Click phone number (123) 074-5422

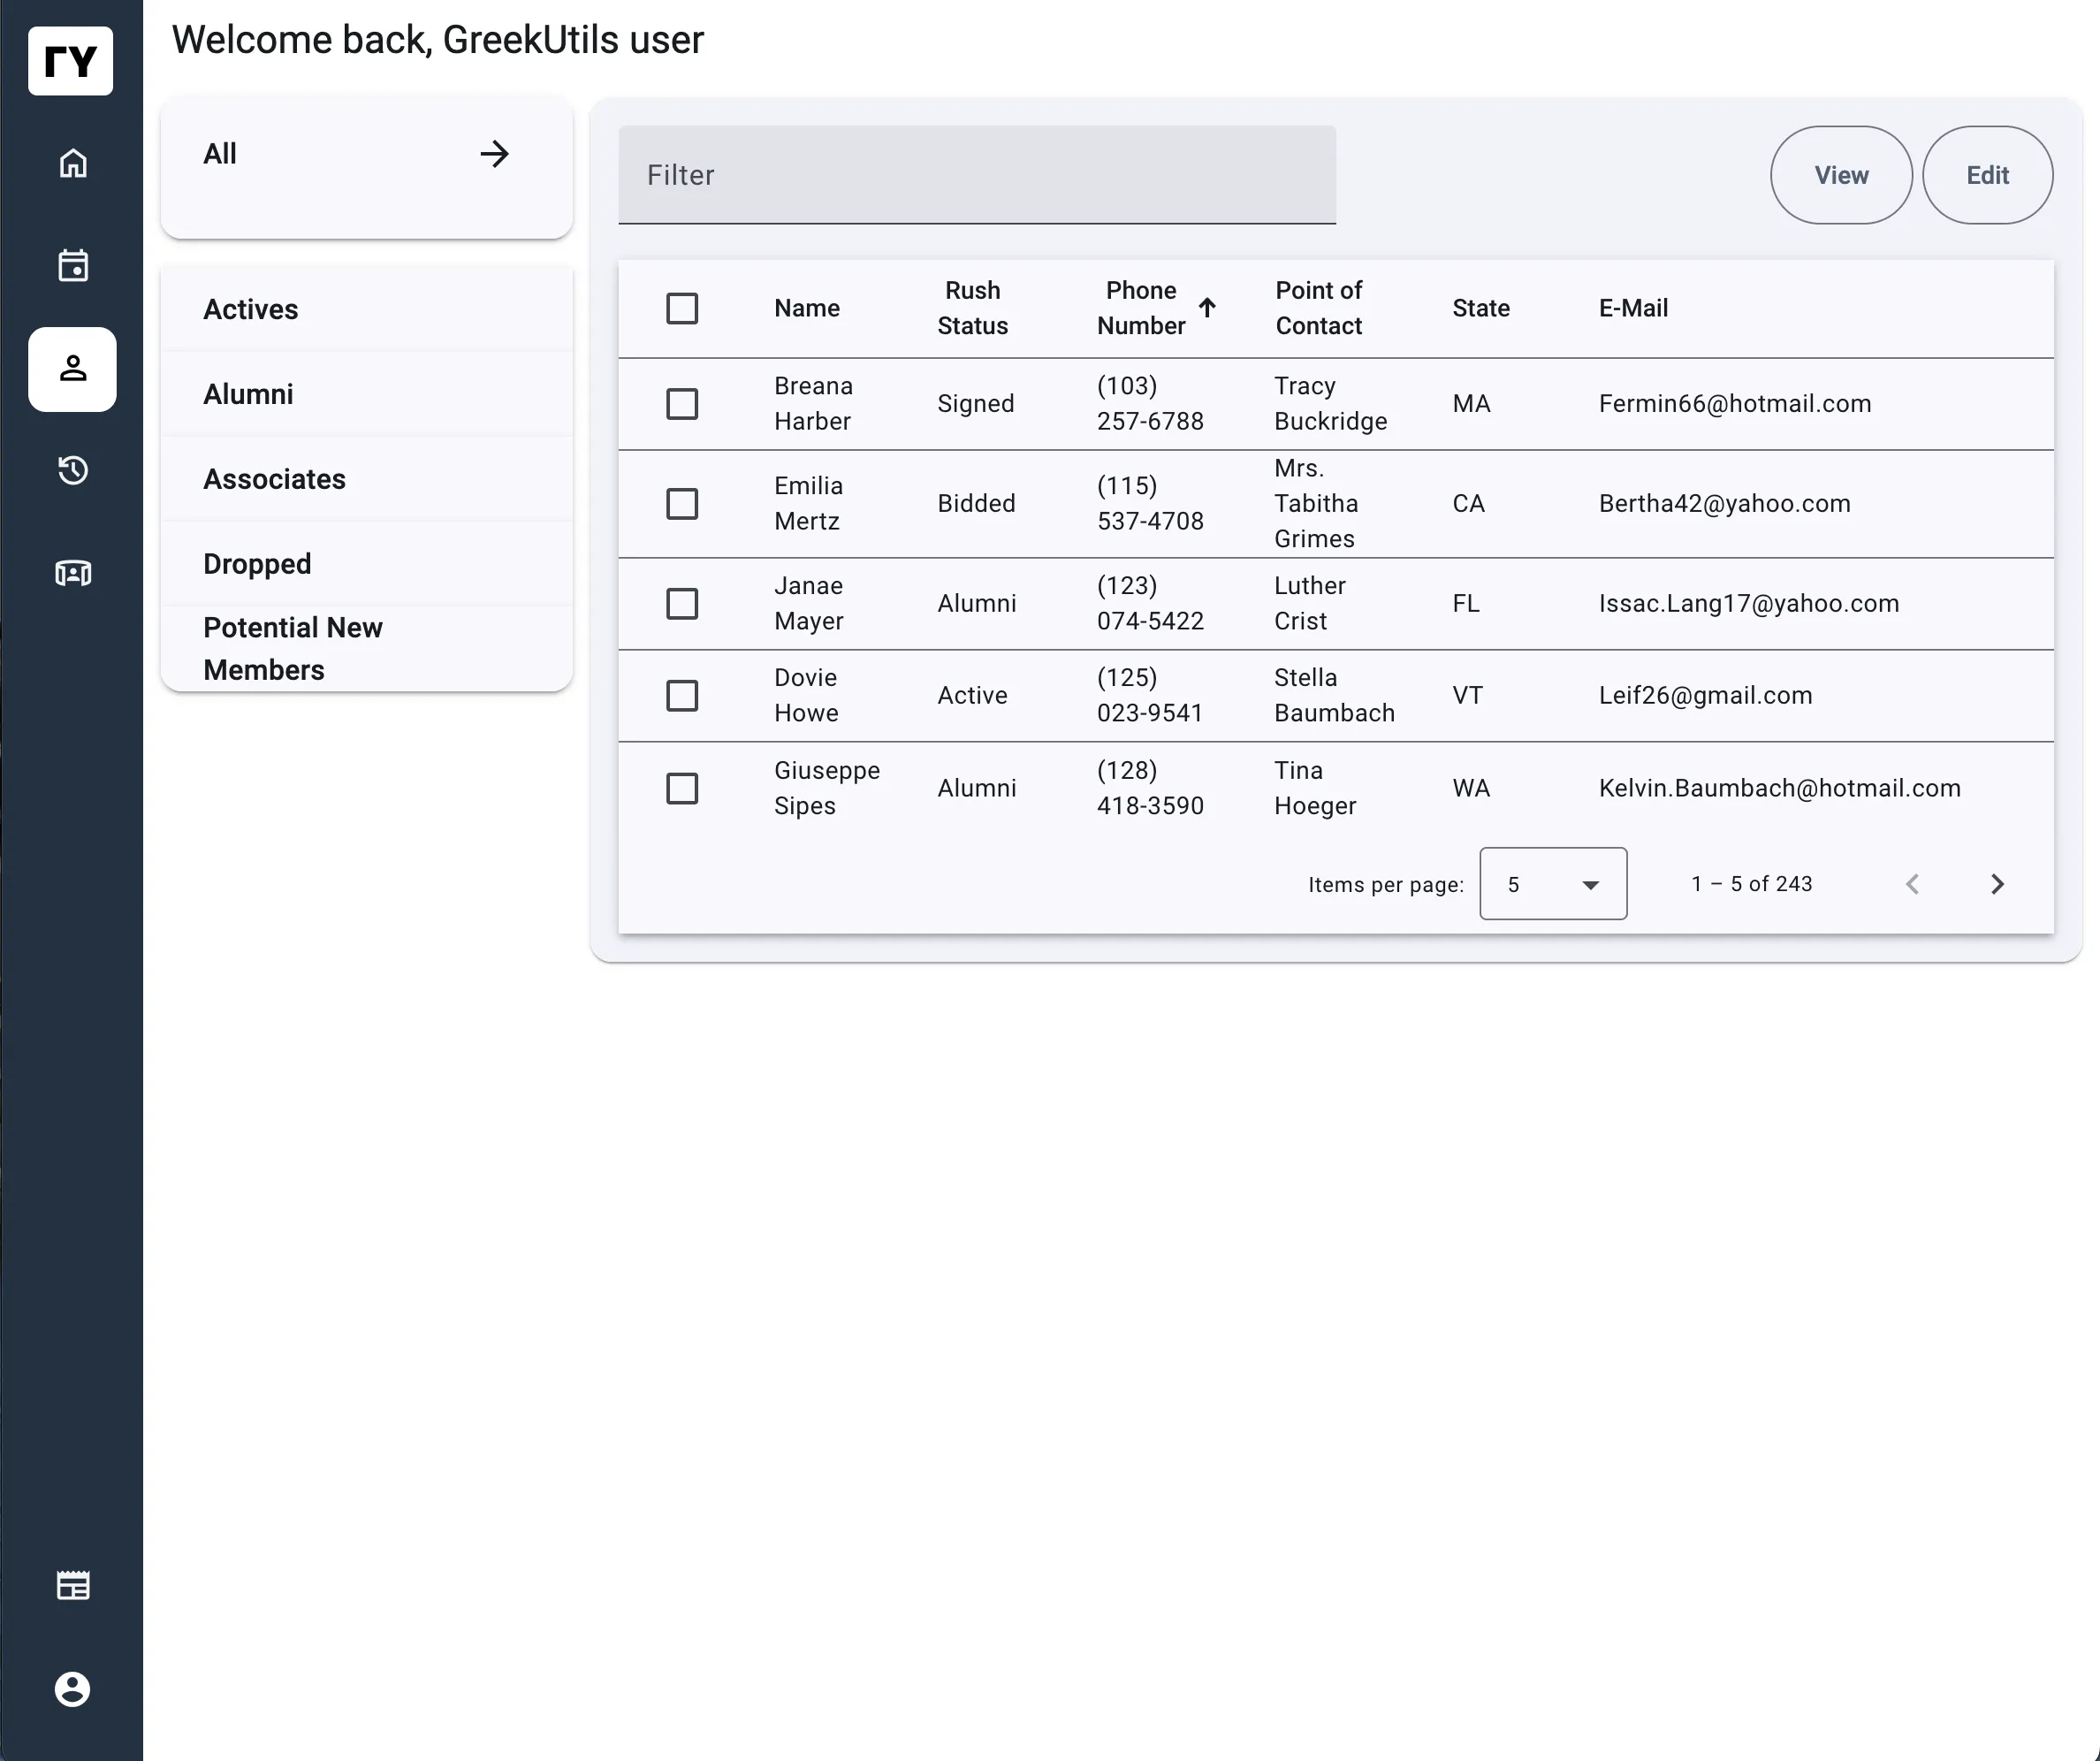click(1150, 604)
